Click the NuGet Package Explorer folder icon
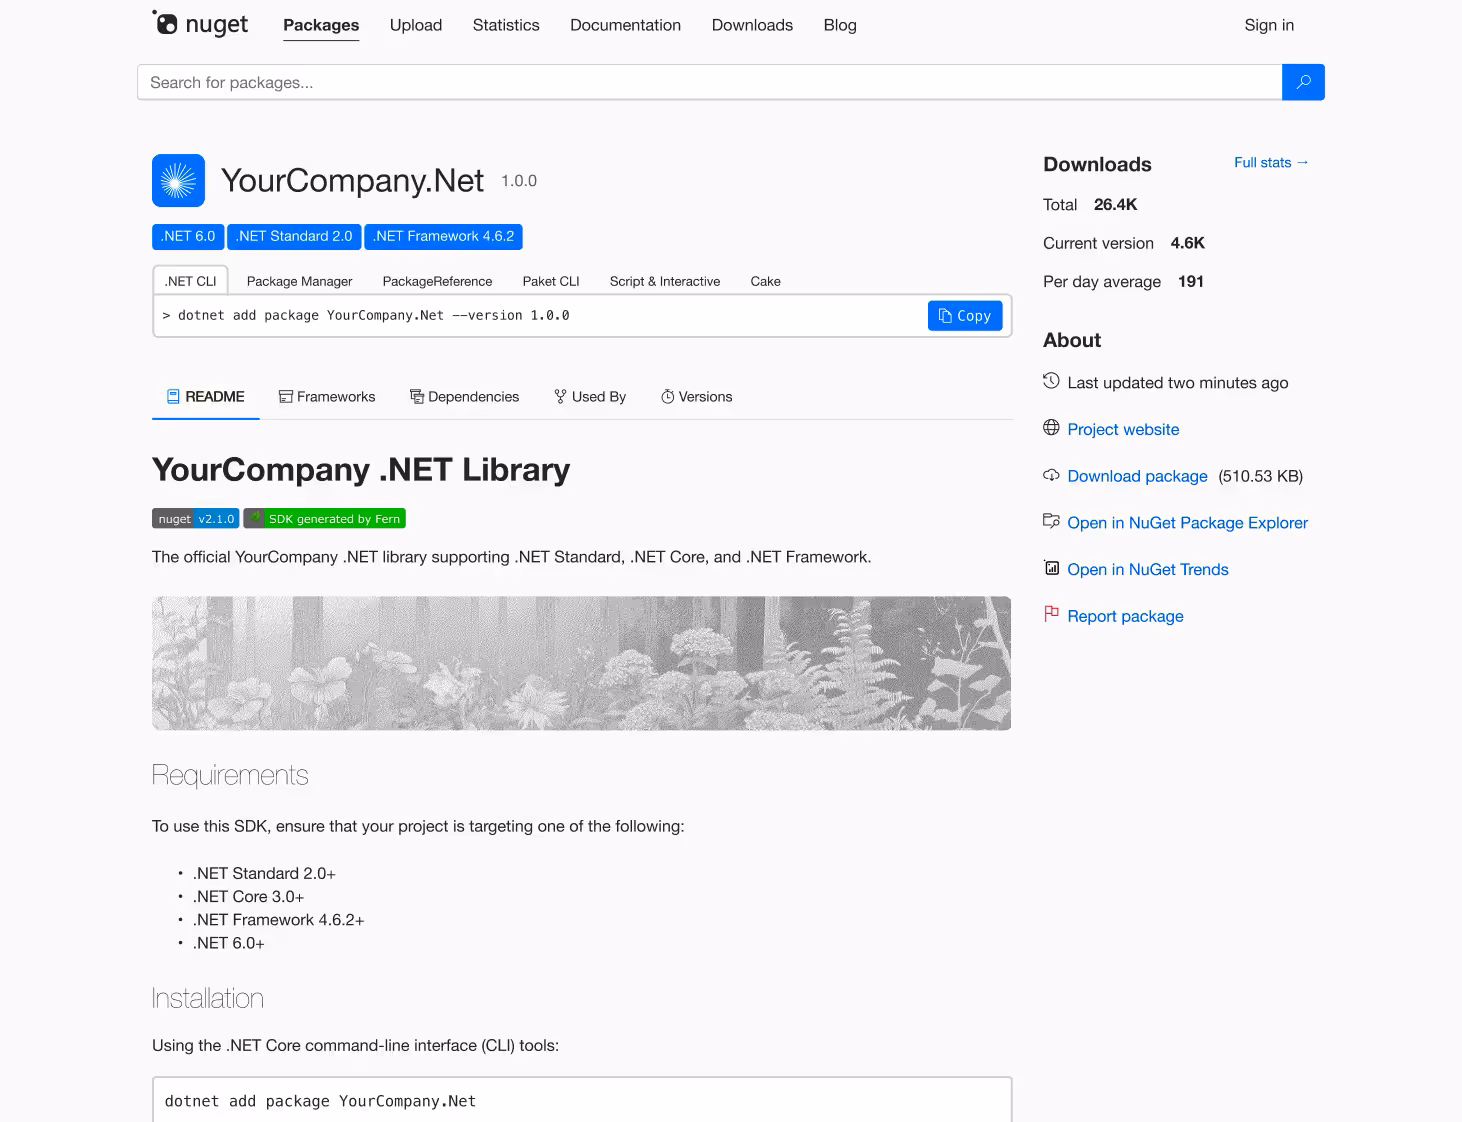 pos(1051,521)
